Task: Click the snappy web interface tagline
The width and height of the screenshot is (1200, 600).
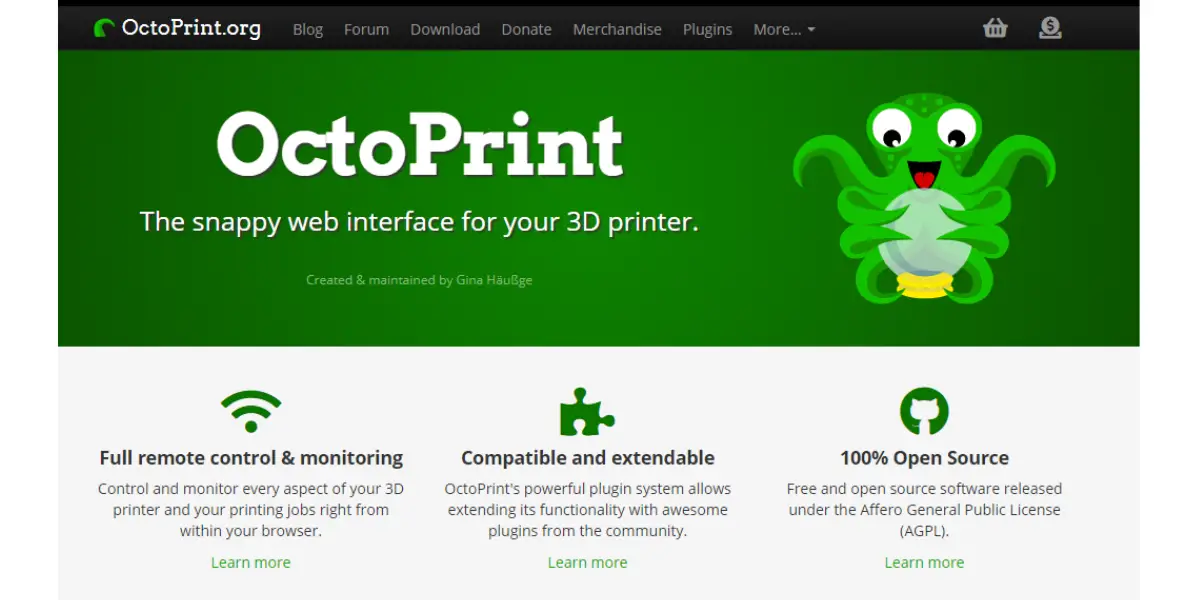Action: click(419, 221)
